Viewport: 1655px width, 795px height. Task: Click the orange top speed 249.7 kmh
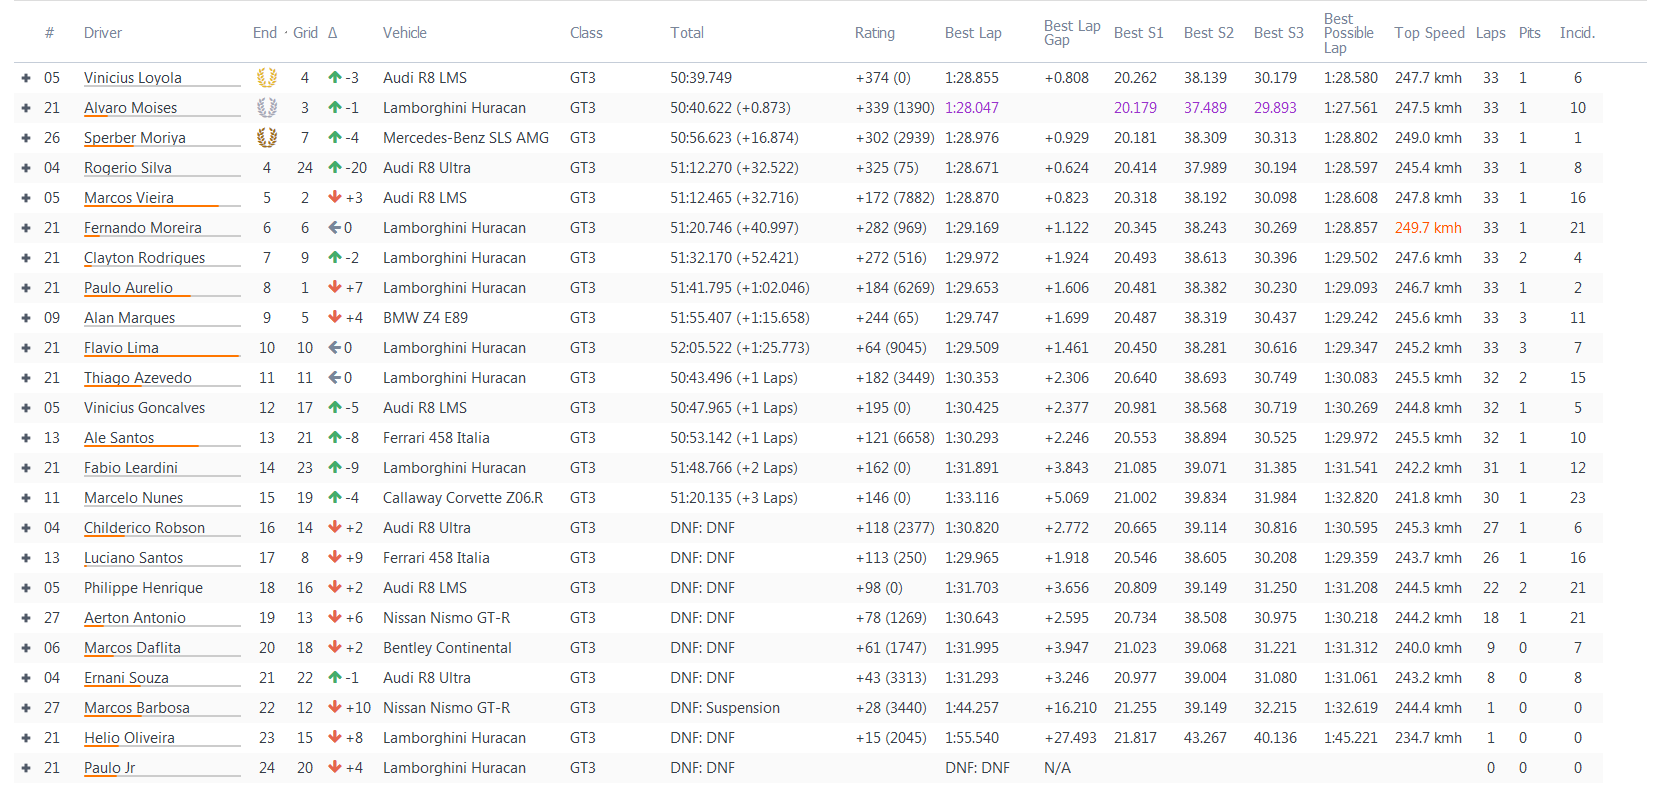(x=1428, y=228)
